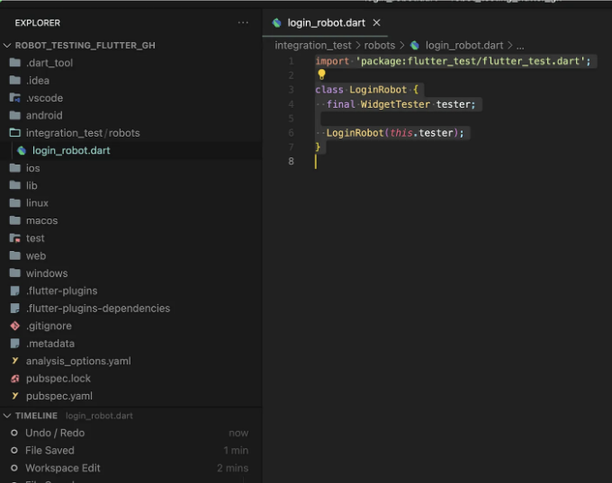
Task: Click the analysis_options.yaml YAML icon
Action: [x=15, y=361]
